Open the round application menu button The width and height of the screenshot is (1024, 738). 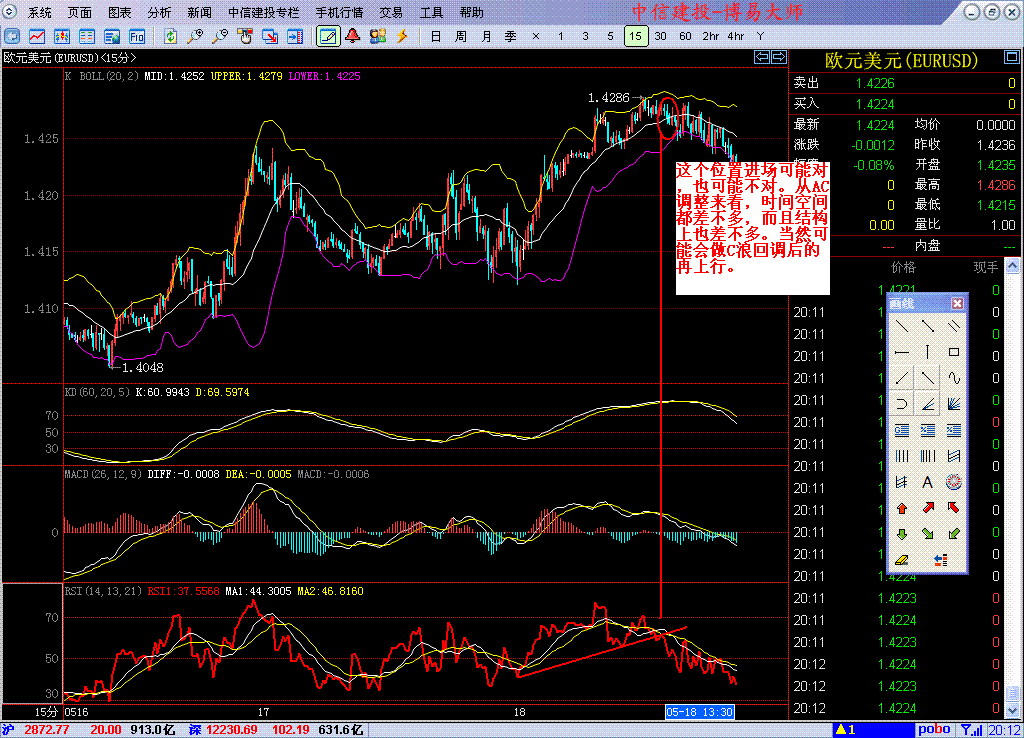(10, 12)
